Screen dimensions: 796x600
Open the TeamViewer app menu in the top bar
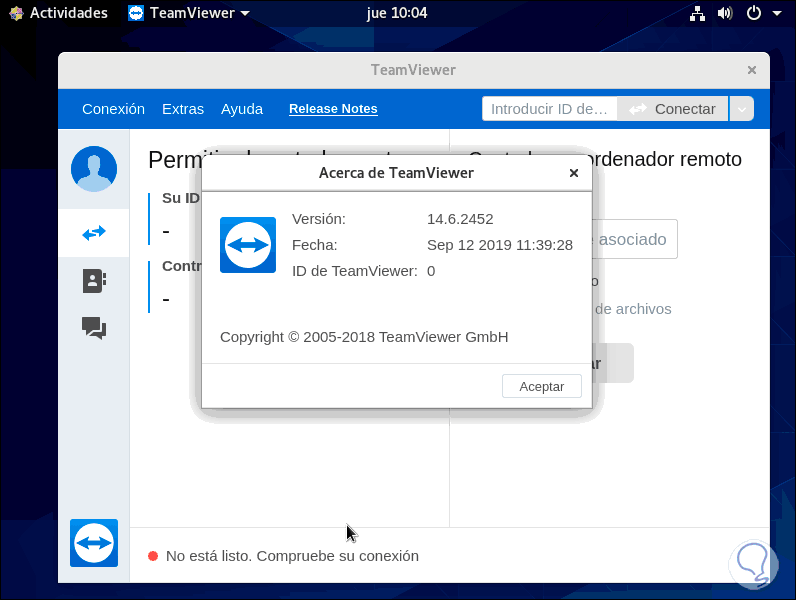pos(189,13)
